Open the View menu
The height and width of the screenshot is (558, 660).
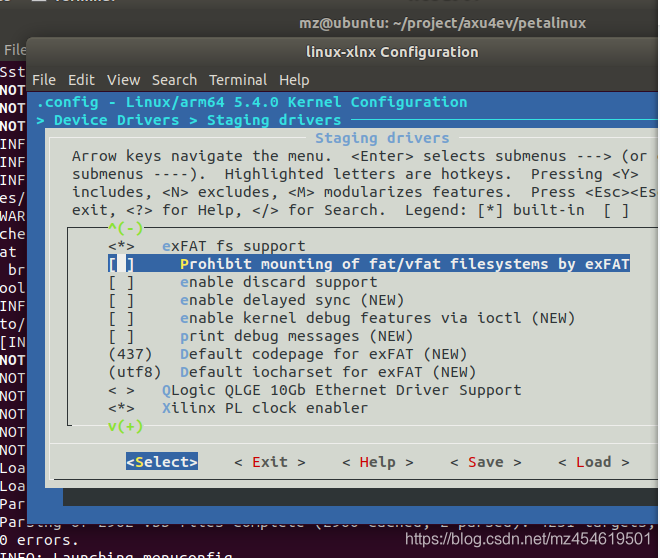coord(123,80)
